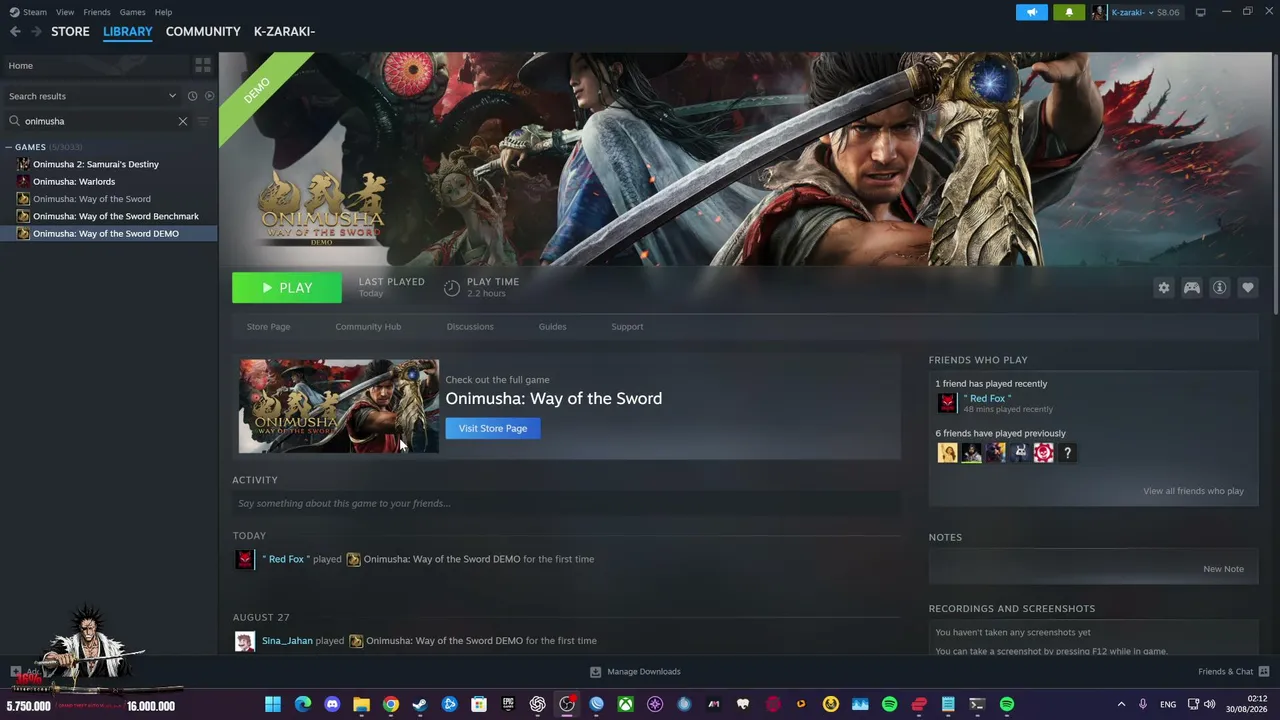The height and width of the screenshot is (720, 1280).
Task: Clear the onimusha search text
Action: click(183, 121)
